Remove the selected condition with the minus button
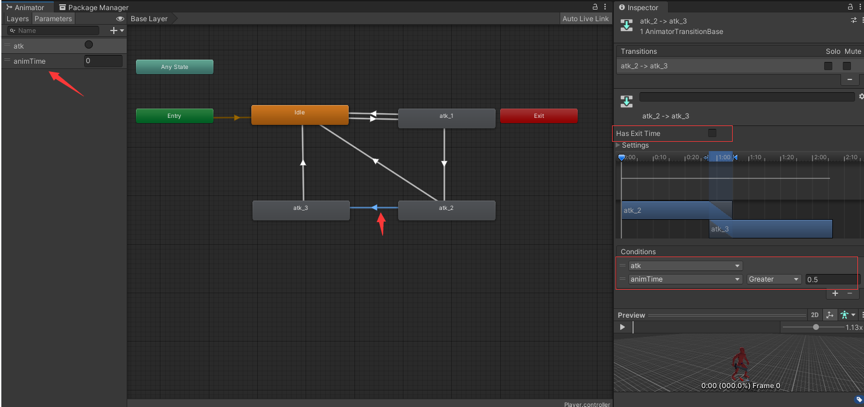Screen dimensions: 864x407 tap(849, 294)
